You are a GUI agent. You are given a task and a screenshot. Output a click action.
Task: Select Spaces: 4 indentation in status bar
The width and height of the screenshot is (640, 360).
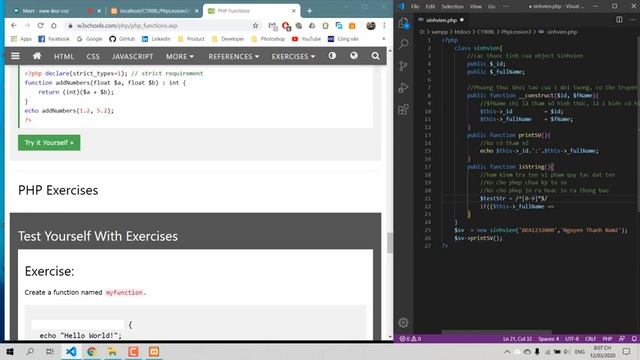tap(548, 339)
